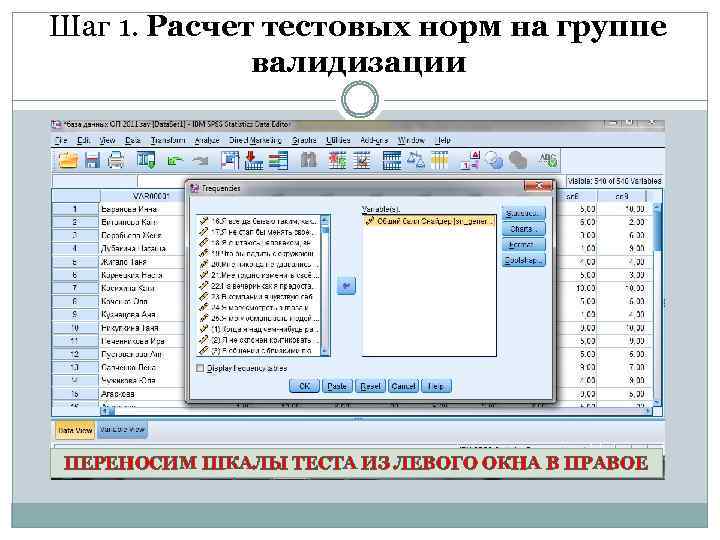Click the Spell check ABC icon
The width and height of the screenshot is (720, 540).
click(548, 160)
